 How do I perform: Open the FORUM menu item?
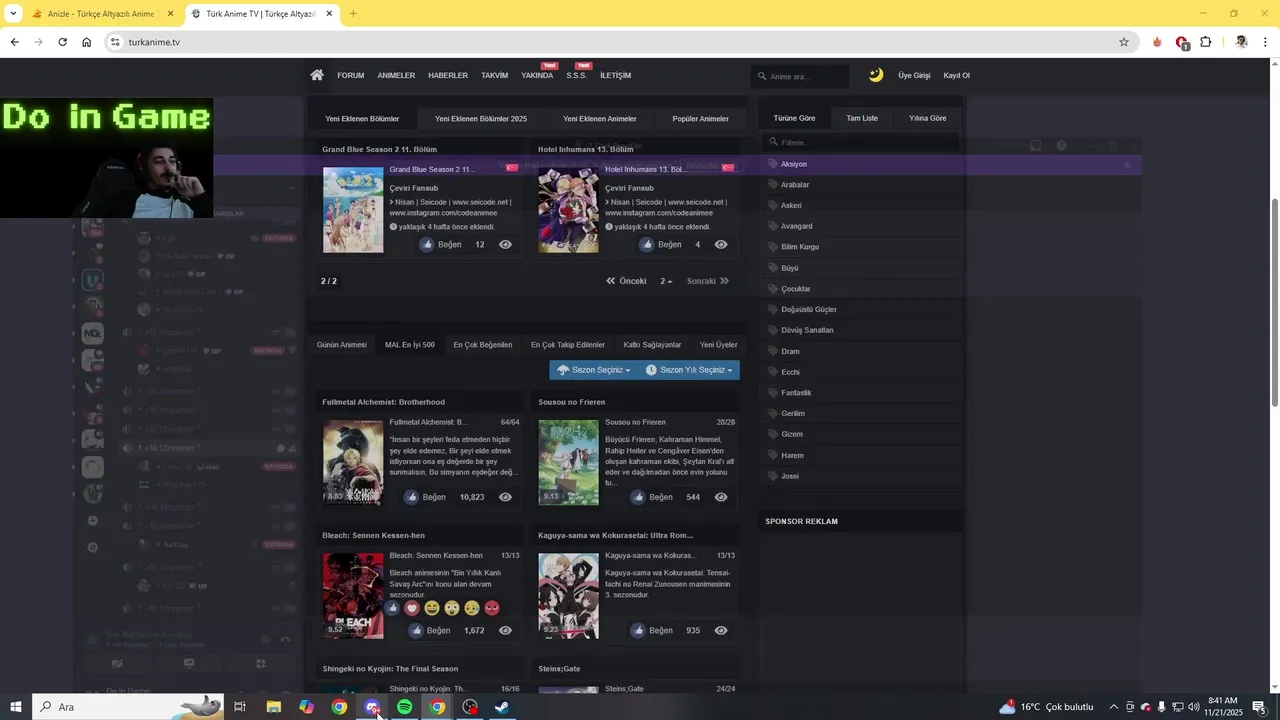click(x=350, y=76)
